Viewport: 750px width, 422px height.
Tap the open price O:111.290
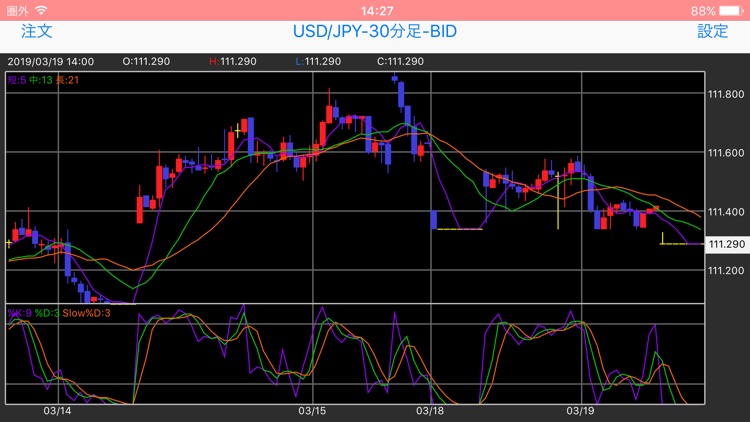tap(146, 61)
